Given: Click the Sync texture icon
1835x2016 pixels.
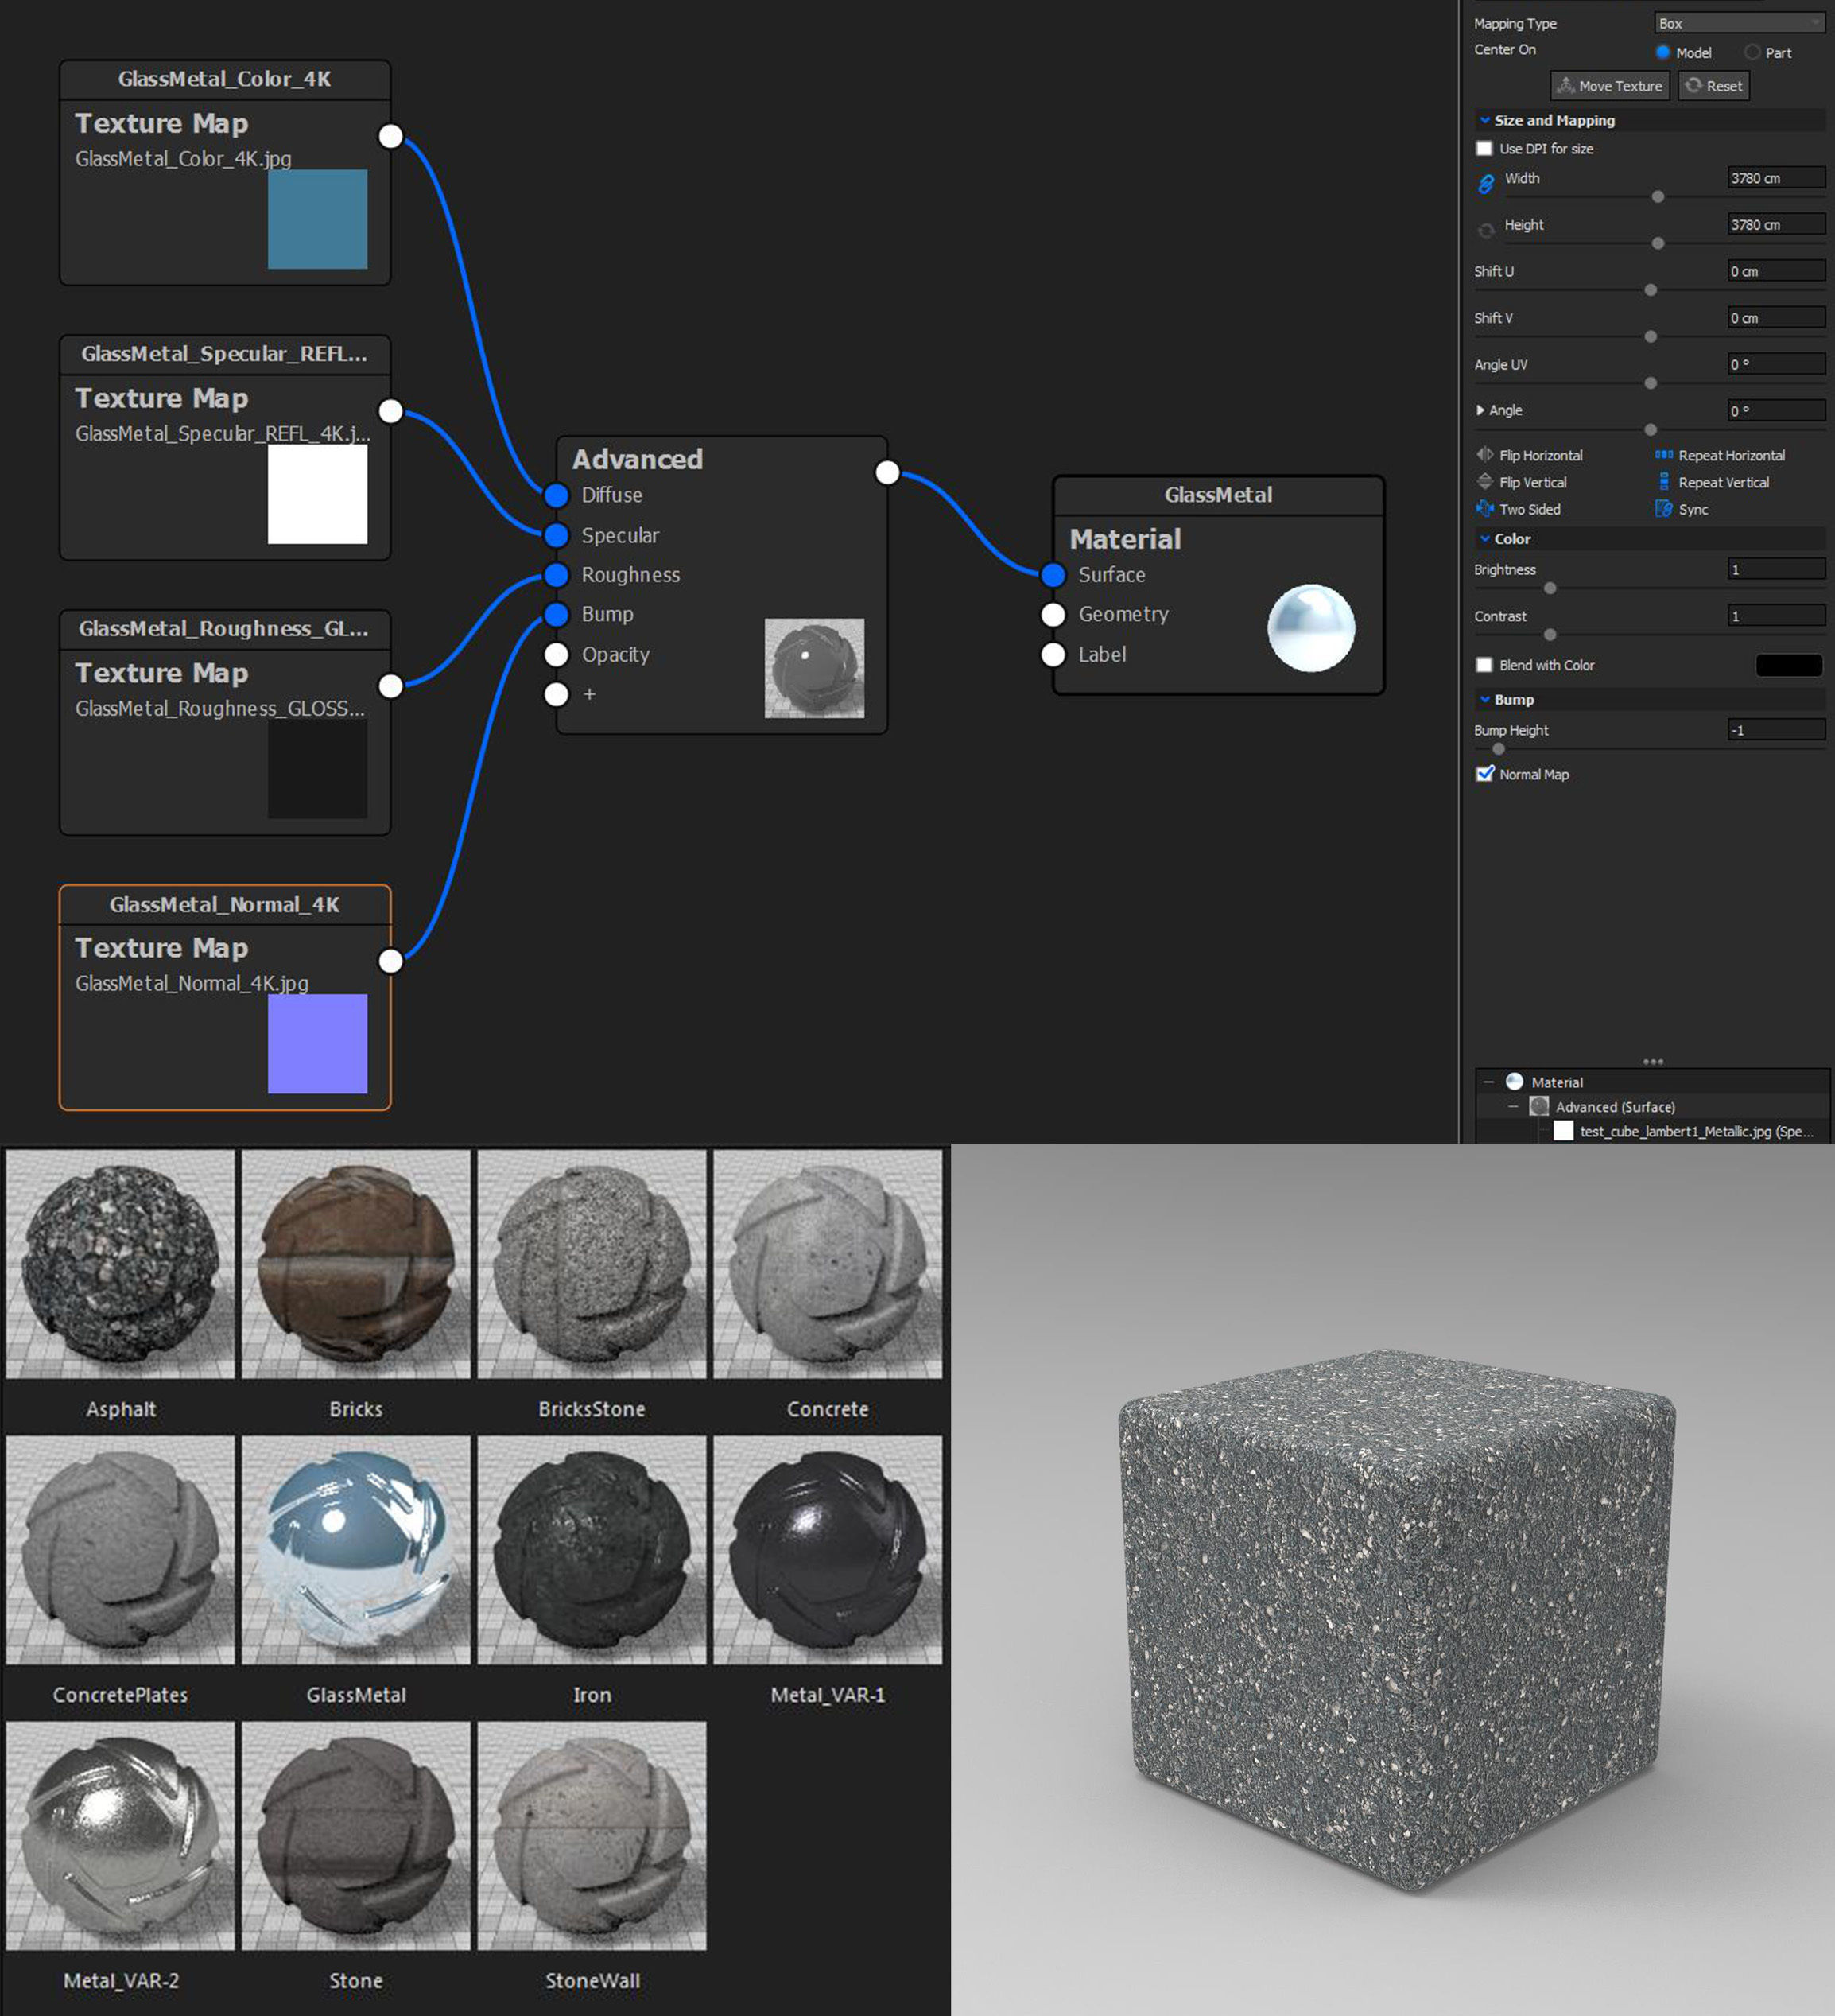Looking at the screenshot, I should click(1664, 509).
